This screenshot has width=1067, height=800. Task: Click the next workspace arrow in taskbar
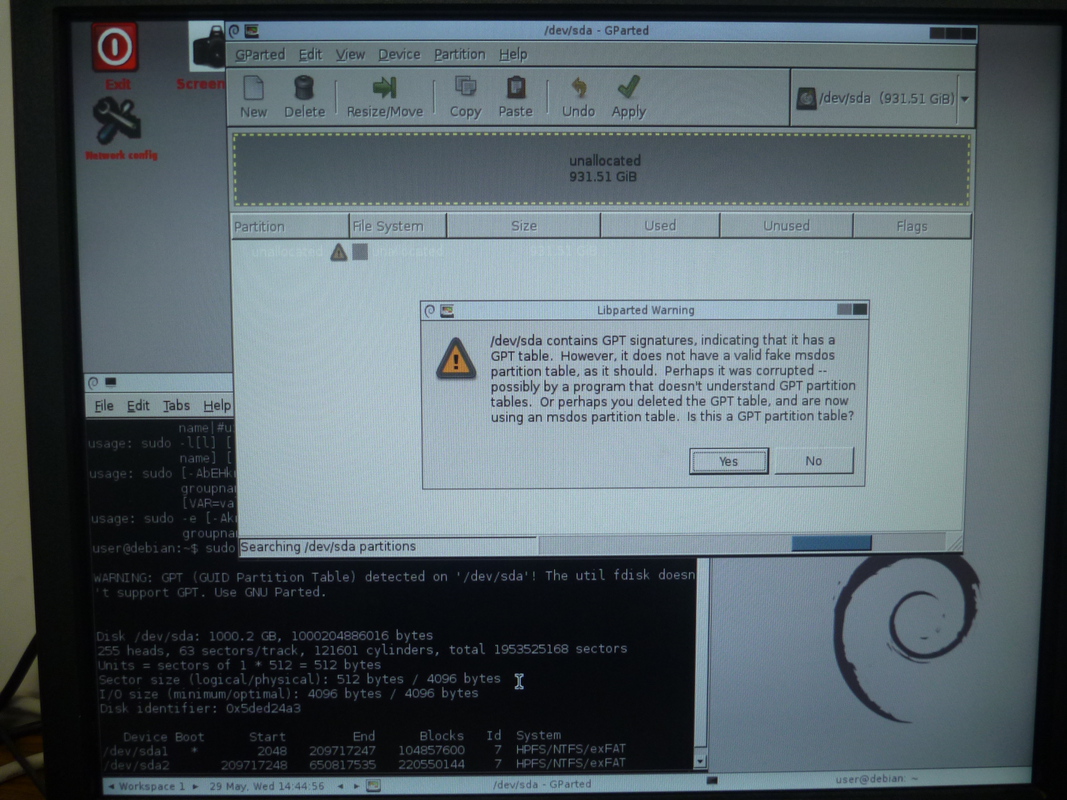point(195,786)
